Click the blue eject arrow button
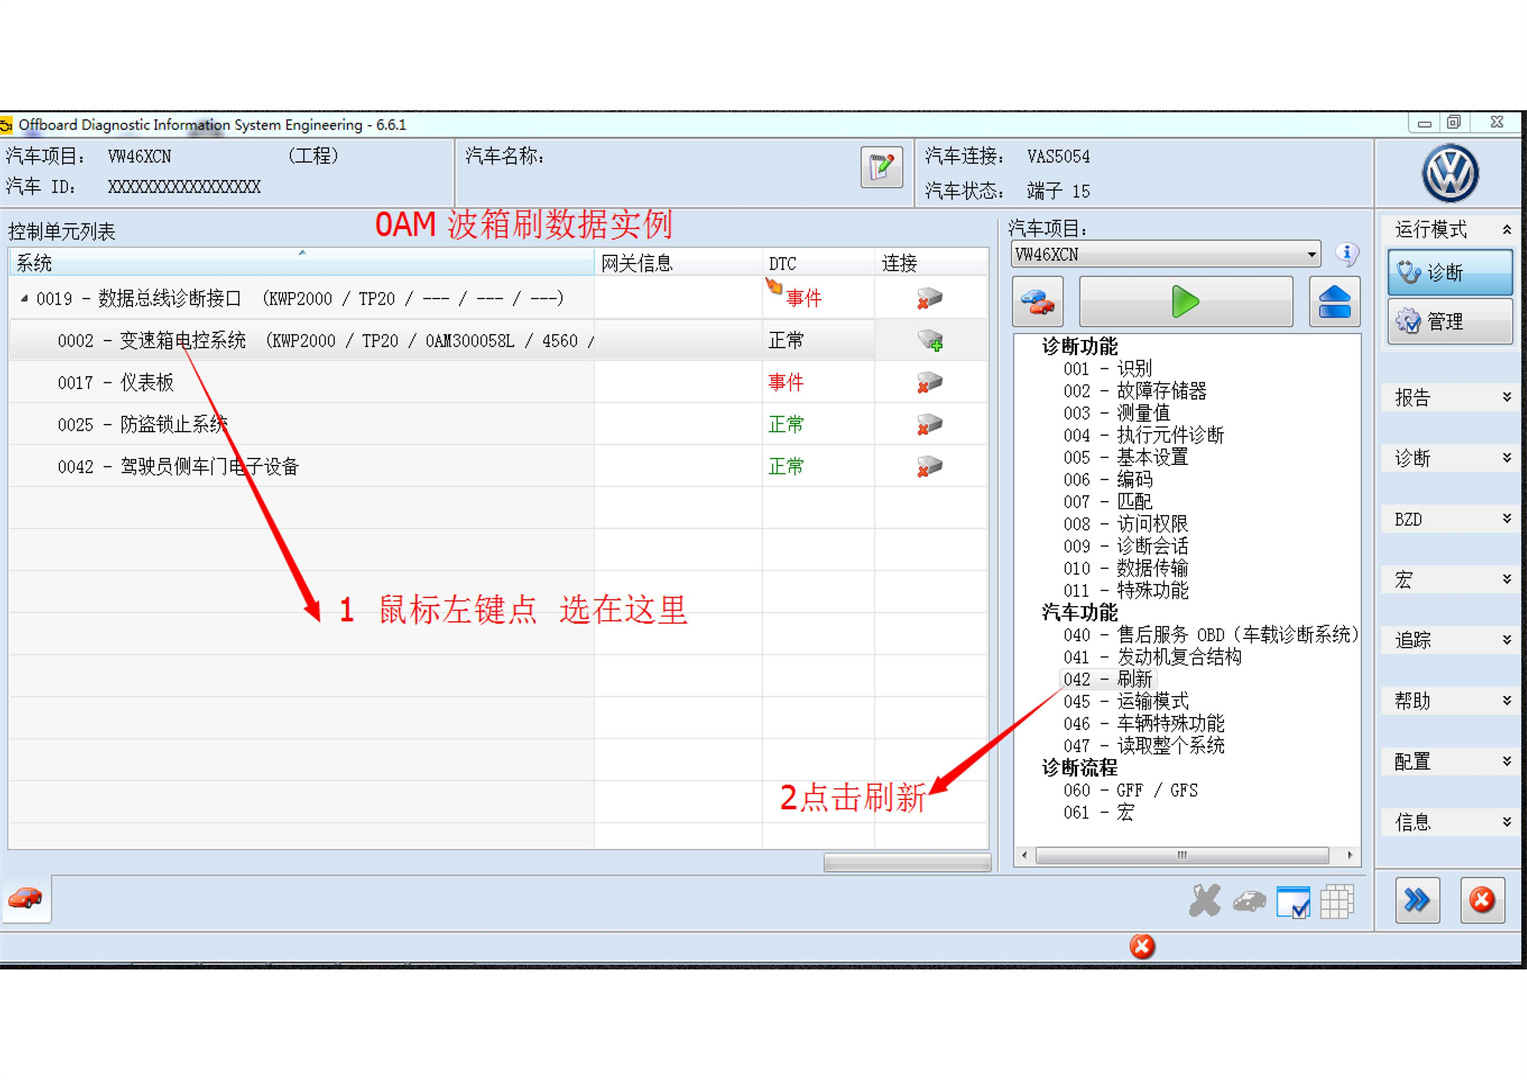 click(1334, 302)
